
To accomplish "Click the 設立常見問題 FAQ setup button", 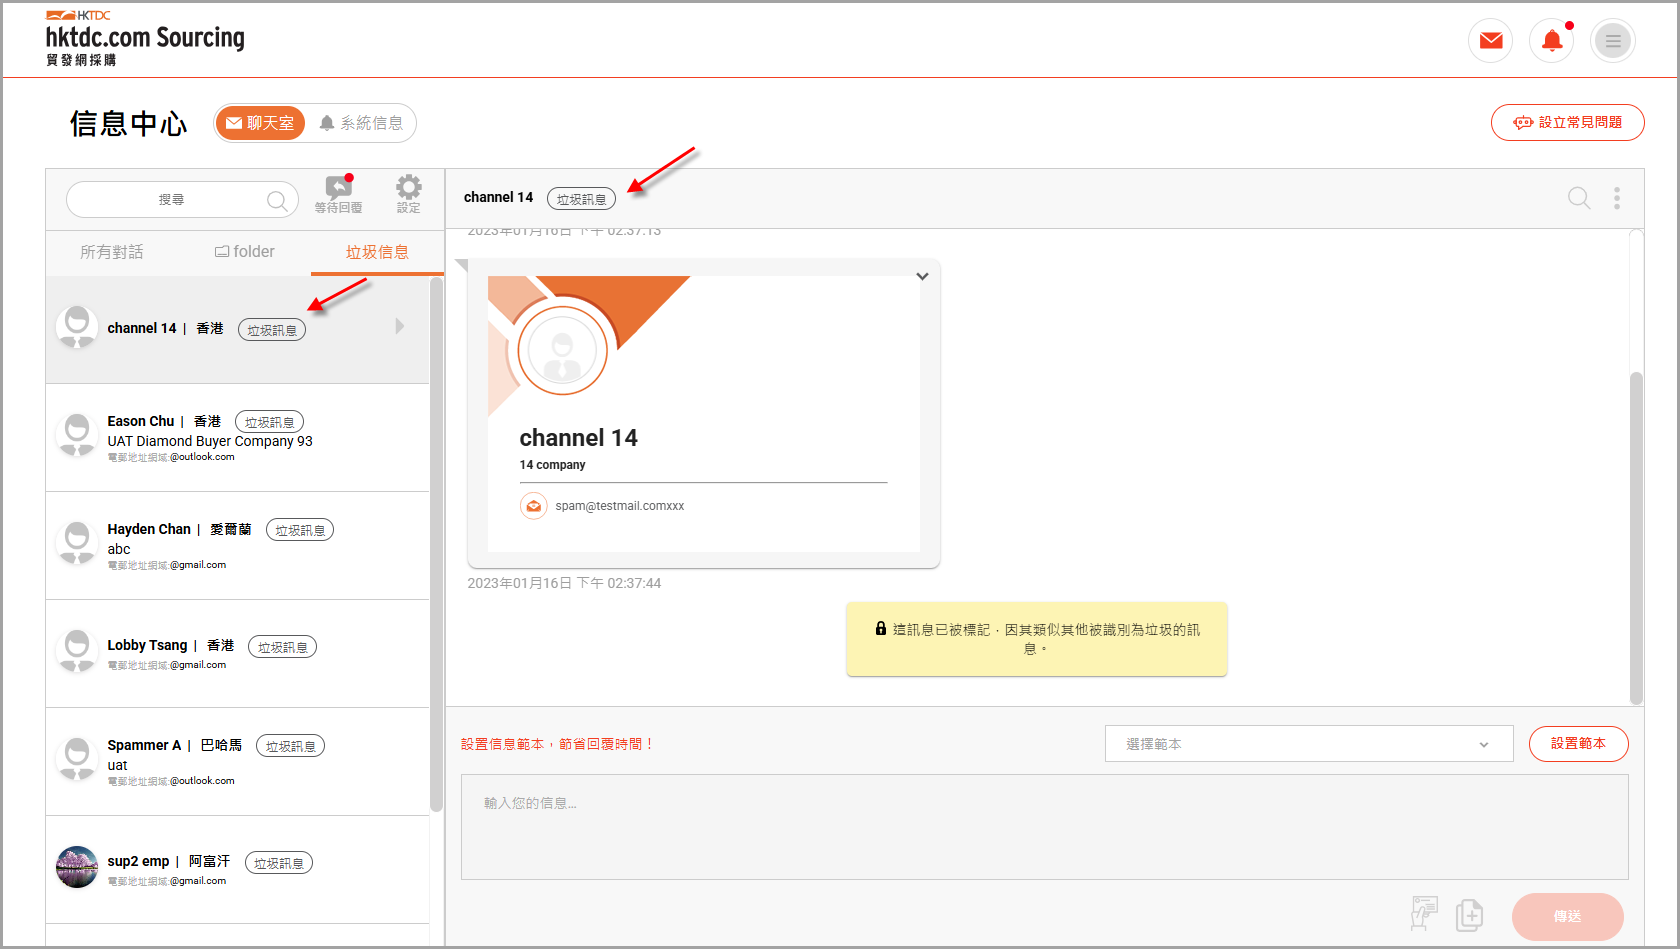I will pos(1567,122).
